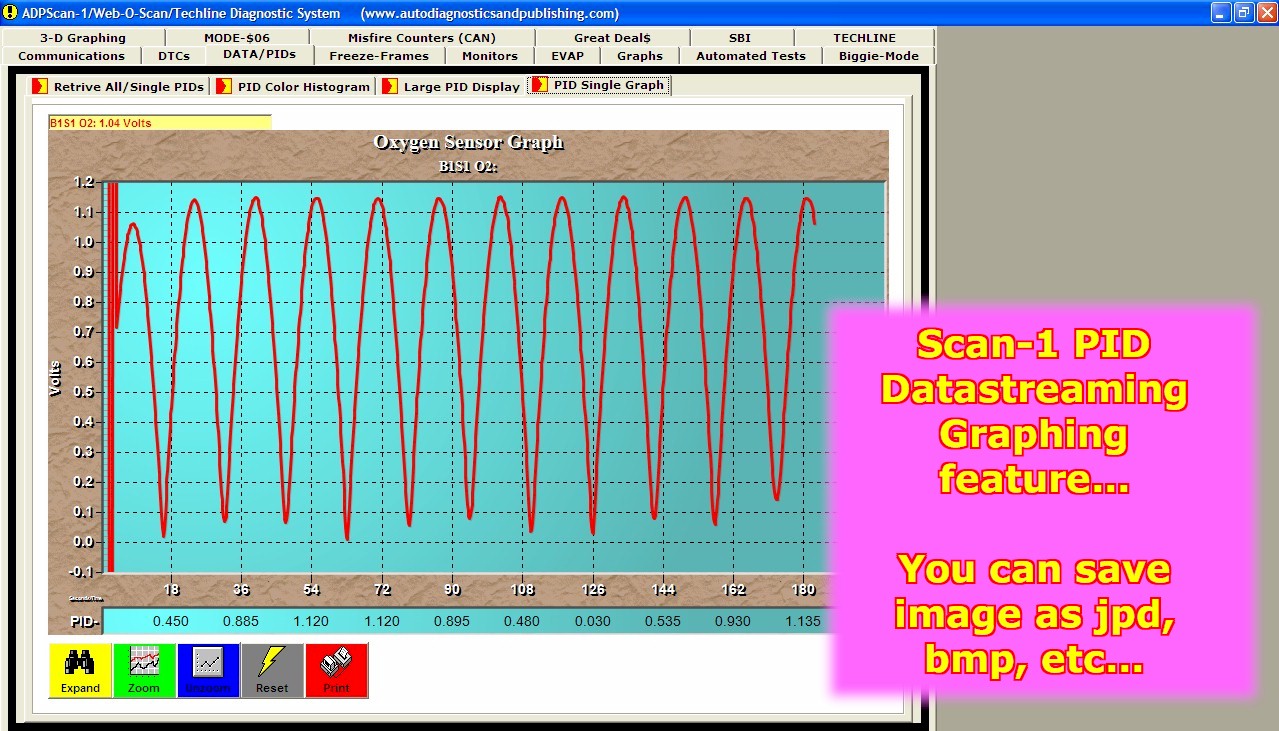The width and height of the screenshot is (1279, 731).
Task: Click the Reset lightning bolt button
Action: click(272, 670)
